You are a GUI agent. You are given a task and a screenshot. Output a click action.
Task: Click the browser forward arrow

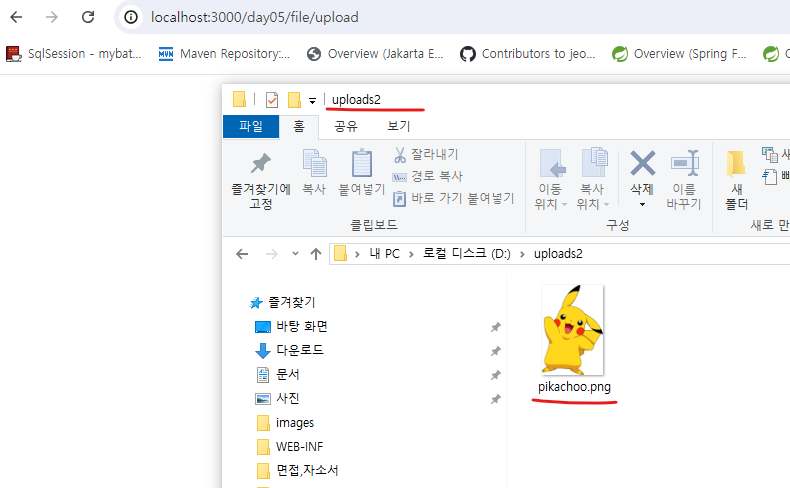coord(52,17)
